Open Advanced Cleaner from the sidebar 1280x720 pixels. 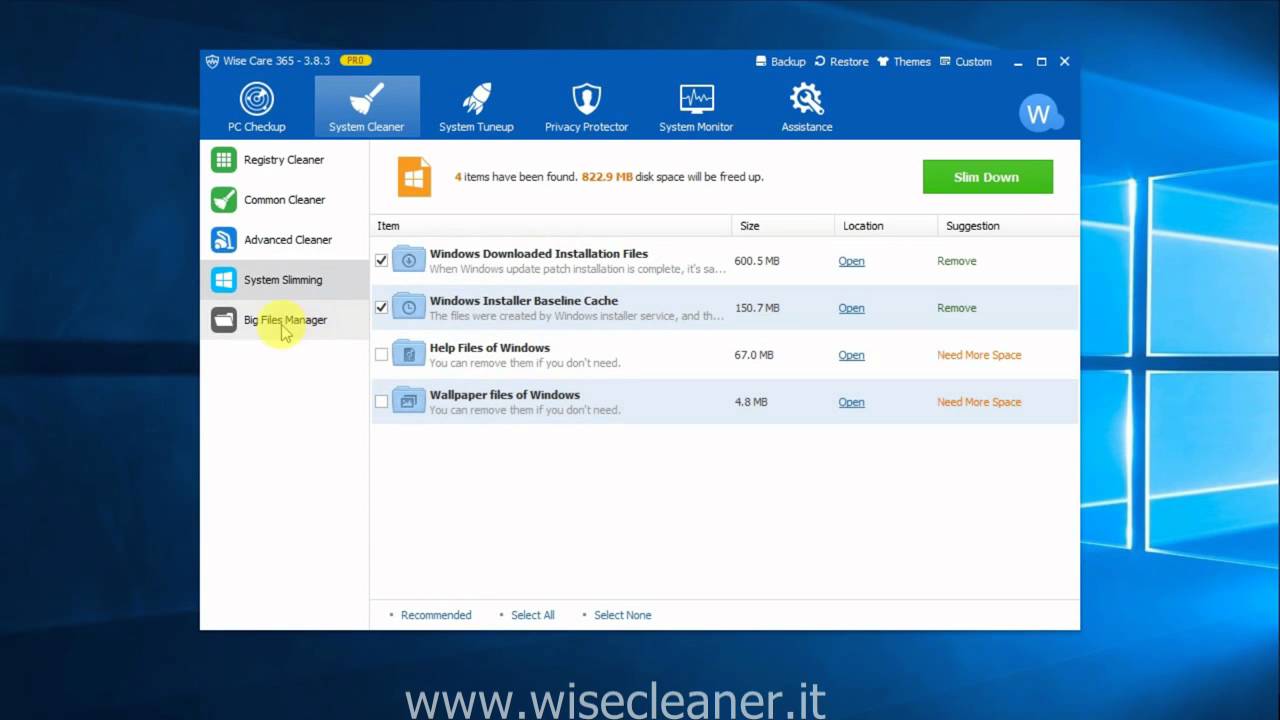(287, 240)
